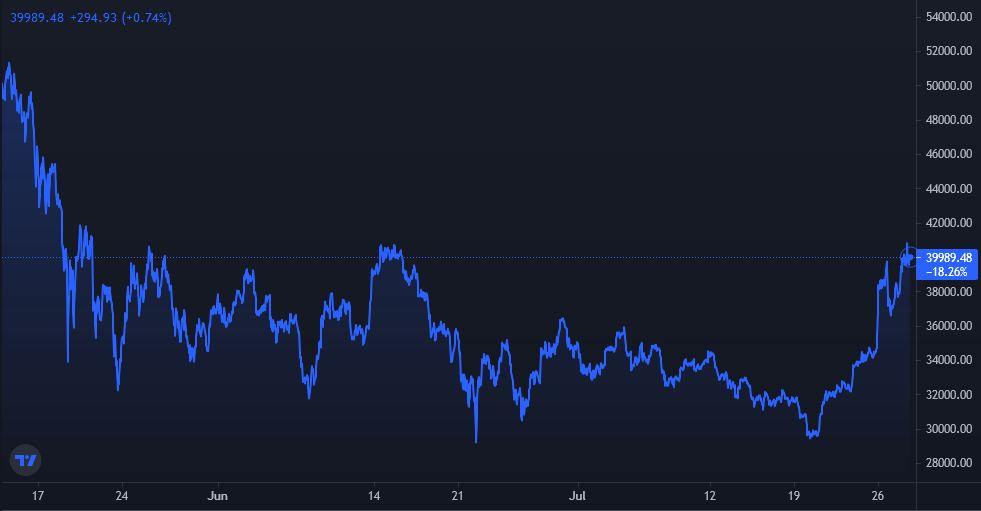The image size is (981, 511).
Task: Select the 48000.00 price axis label
Action: [948, 119]
